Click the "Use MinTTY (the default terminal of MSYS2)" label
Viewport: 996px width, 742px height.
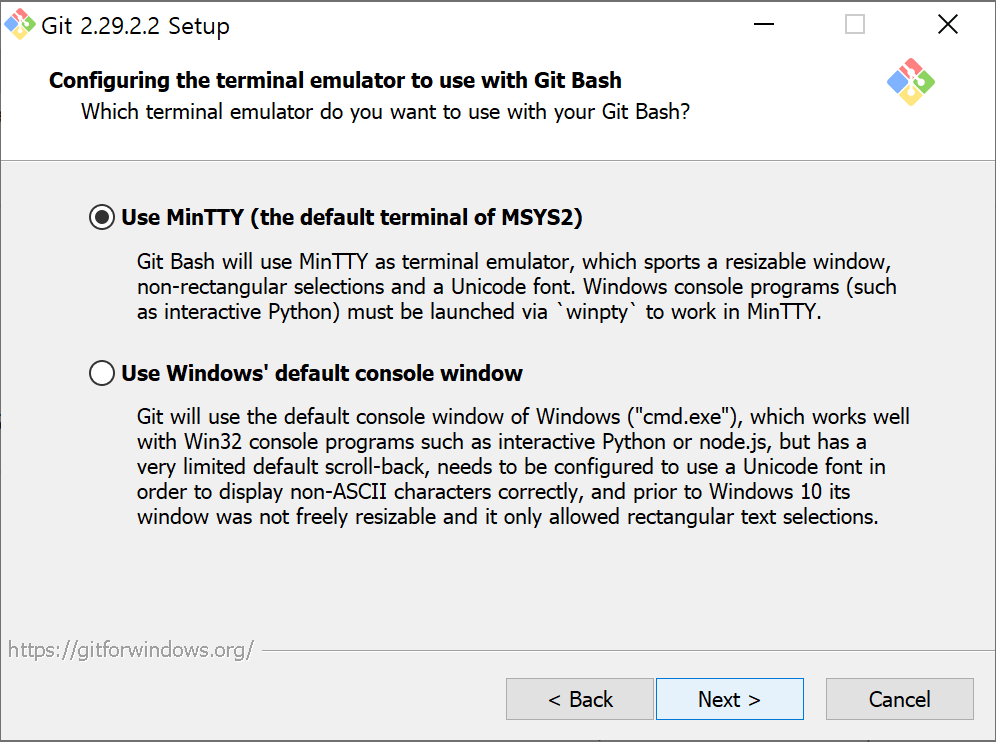(x=352, y=217)
